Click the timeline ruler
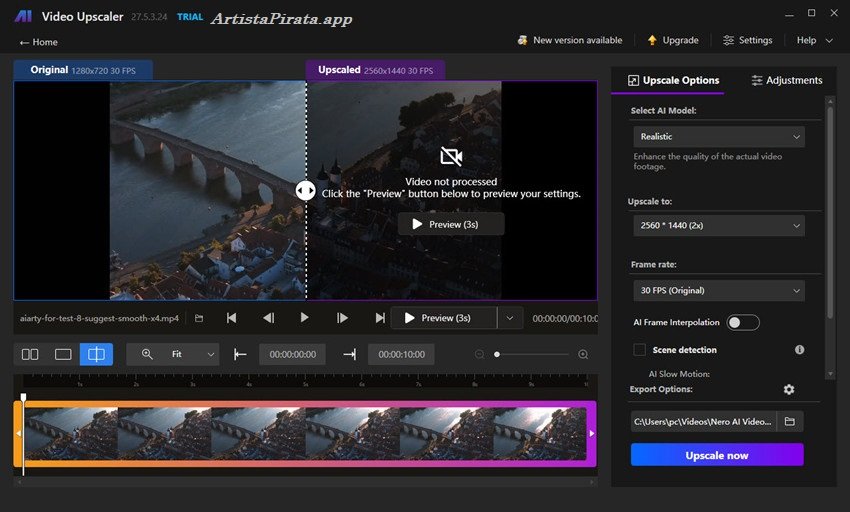Image resolution: width=850 pixels, height=512 pixels. click(x=305, y=382)
